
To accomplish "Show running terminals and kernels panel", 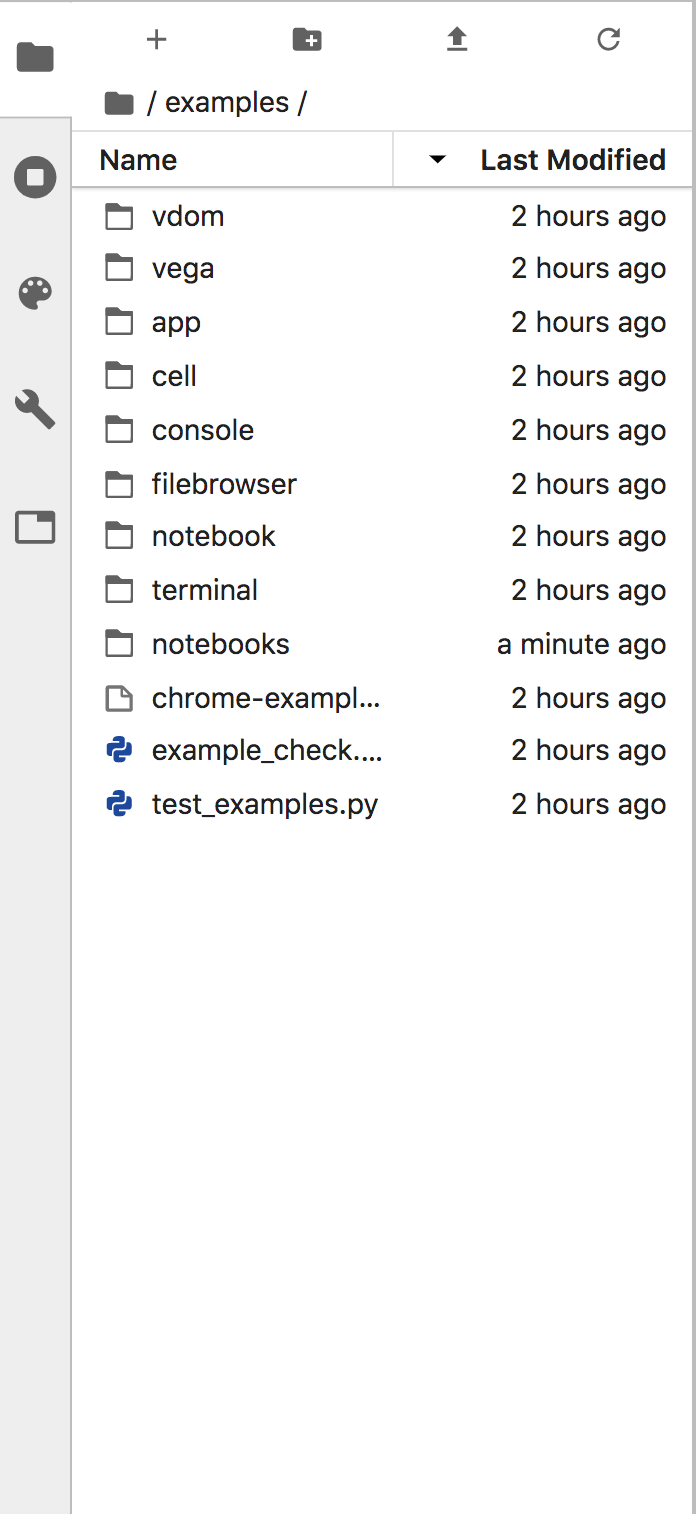I will click(x=34, y=177).
